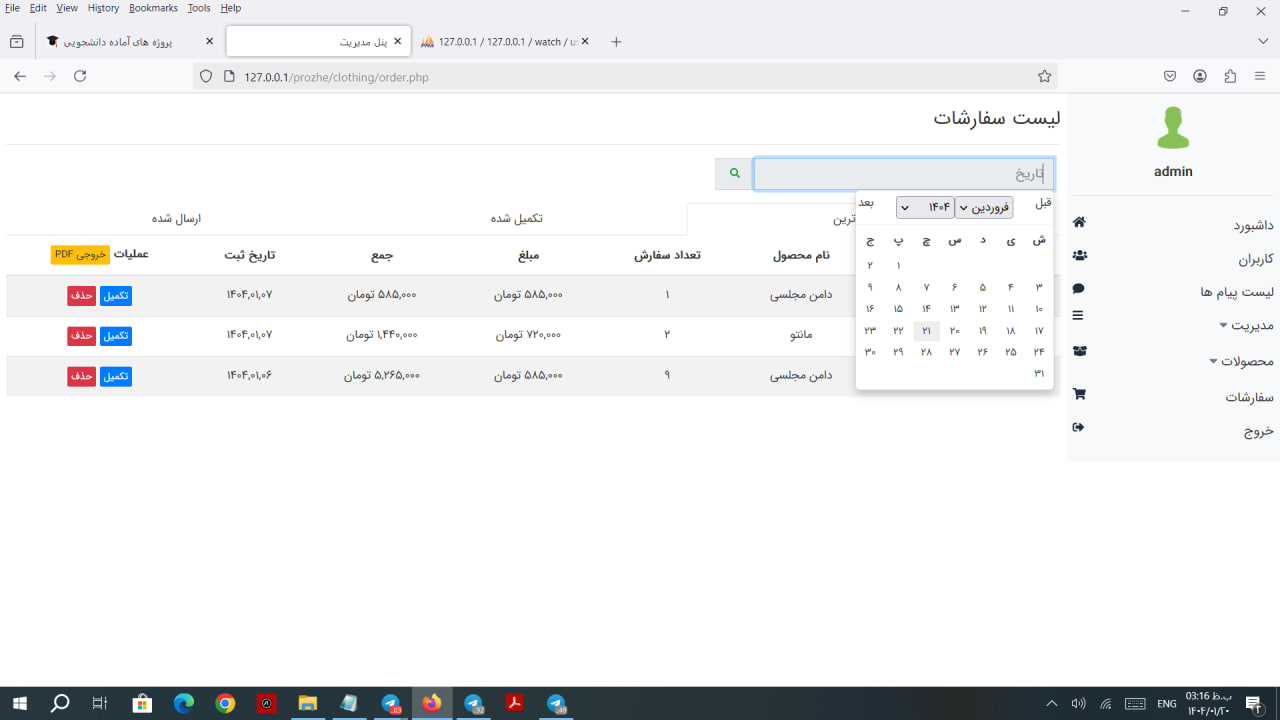Bookmark this page with the star icon

point(1044,76)
